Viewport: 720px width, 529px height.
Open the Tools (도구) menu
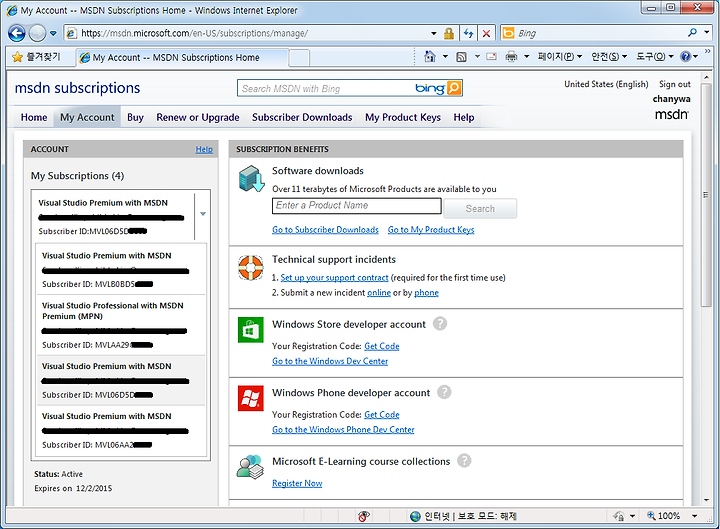point(654,56)
